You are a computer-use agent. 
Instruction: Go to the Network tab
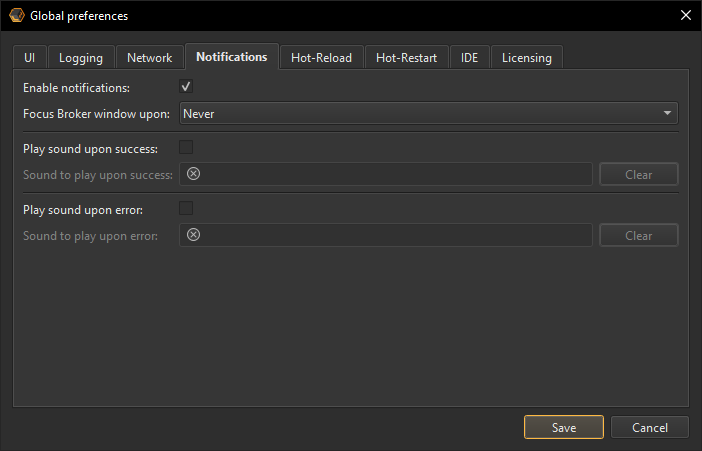[x=149, y=58]
